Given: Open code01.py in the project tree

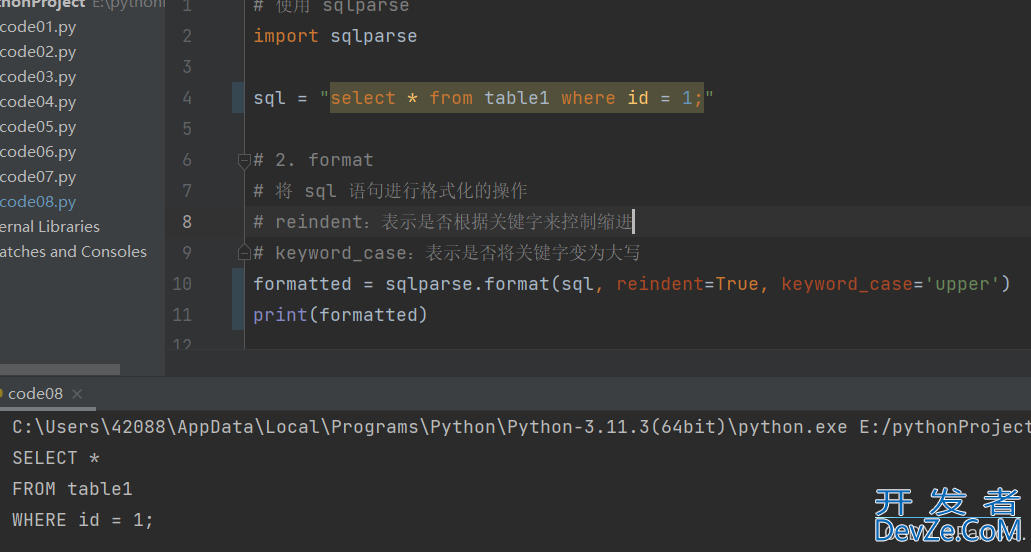Looking at the screenshot, I should [x=38, y=28].
